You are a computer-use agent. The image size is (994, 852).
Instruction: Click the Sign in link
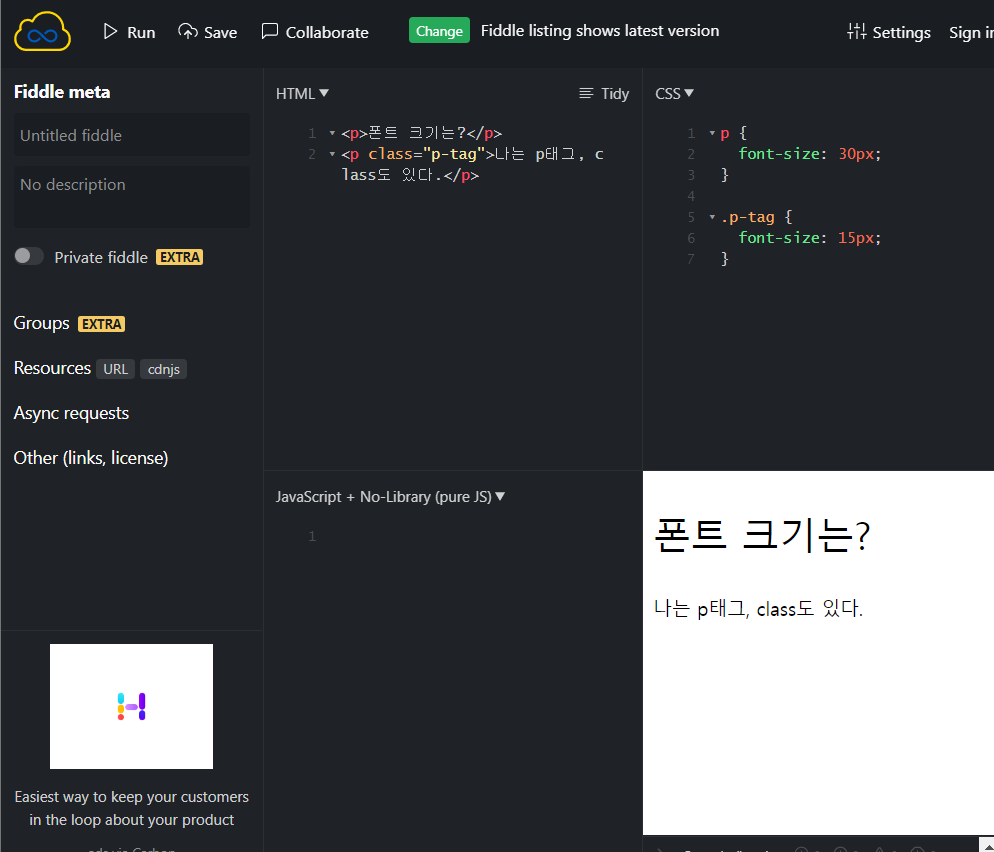(971, 32)
